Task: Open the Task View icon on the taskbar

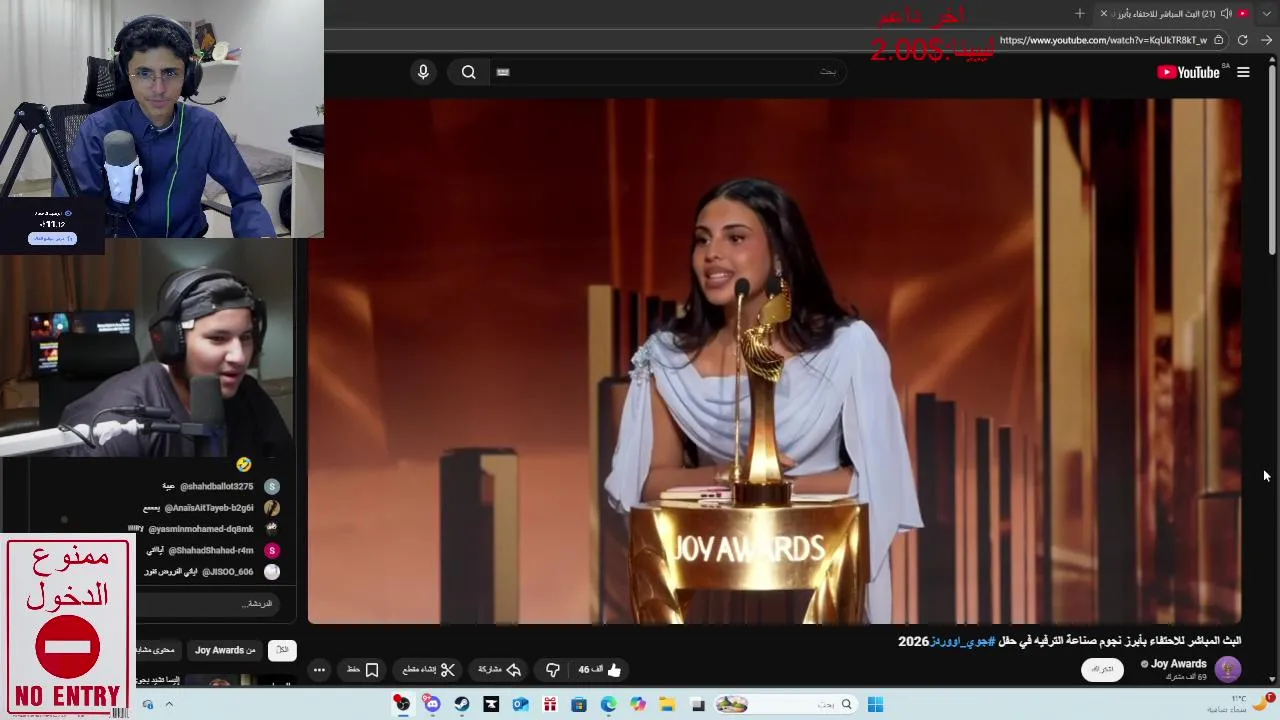Action: (698, 704)
